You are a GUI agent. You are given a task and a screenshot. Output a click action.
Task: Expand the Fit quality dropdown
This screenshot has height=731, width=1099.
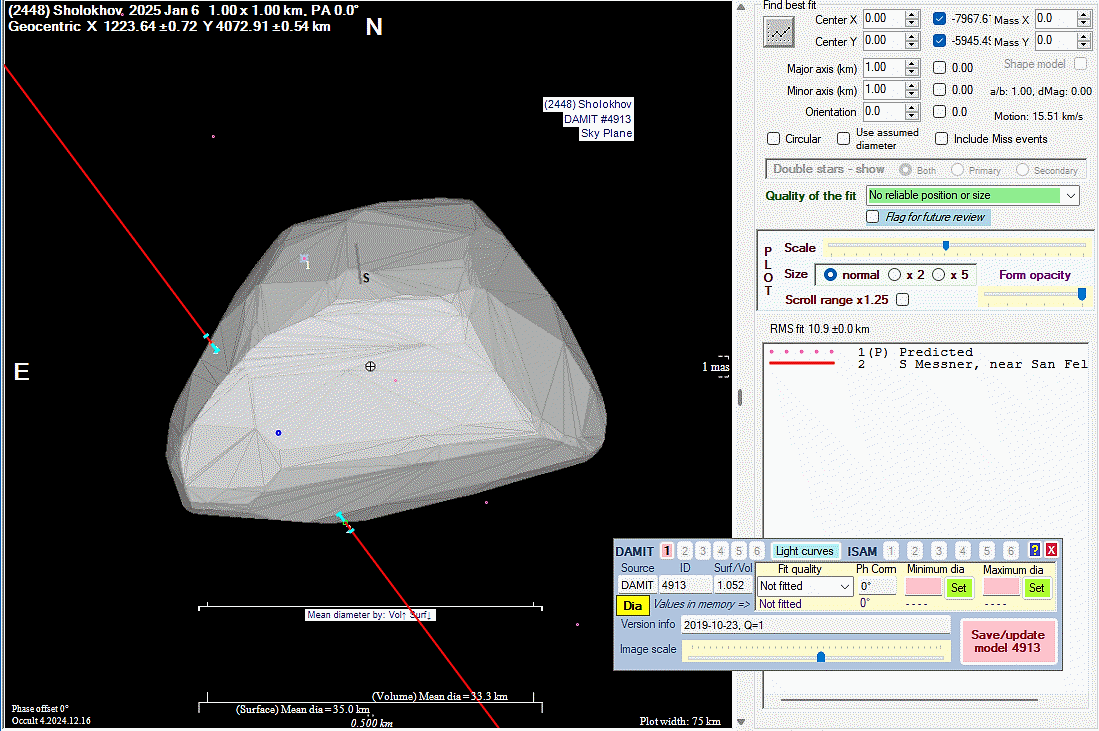coord(844,587)
